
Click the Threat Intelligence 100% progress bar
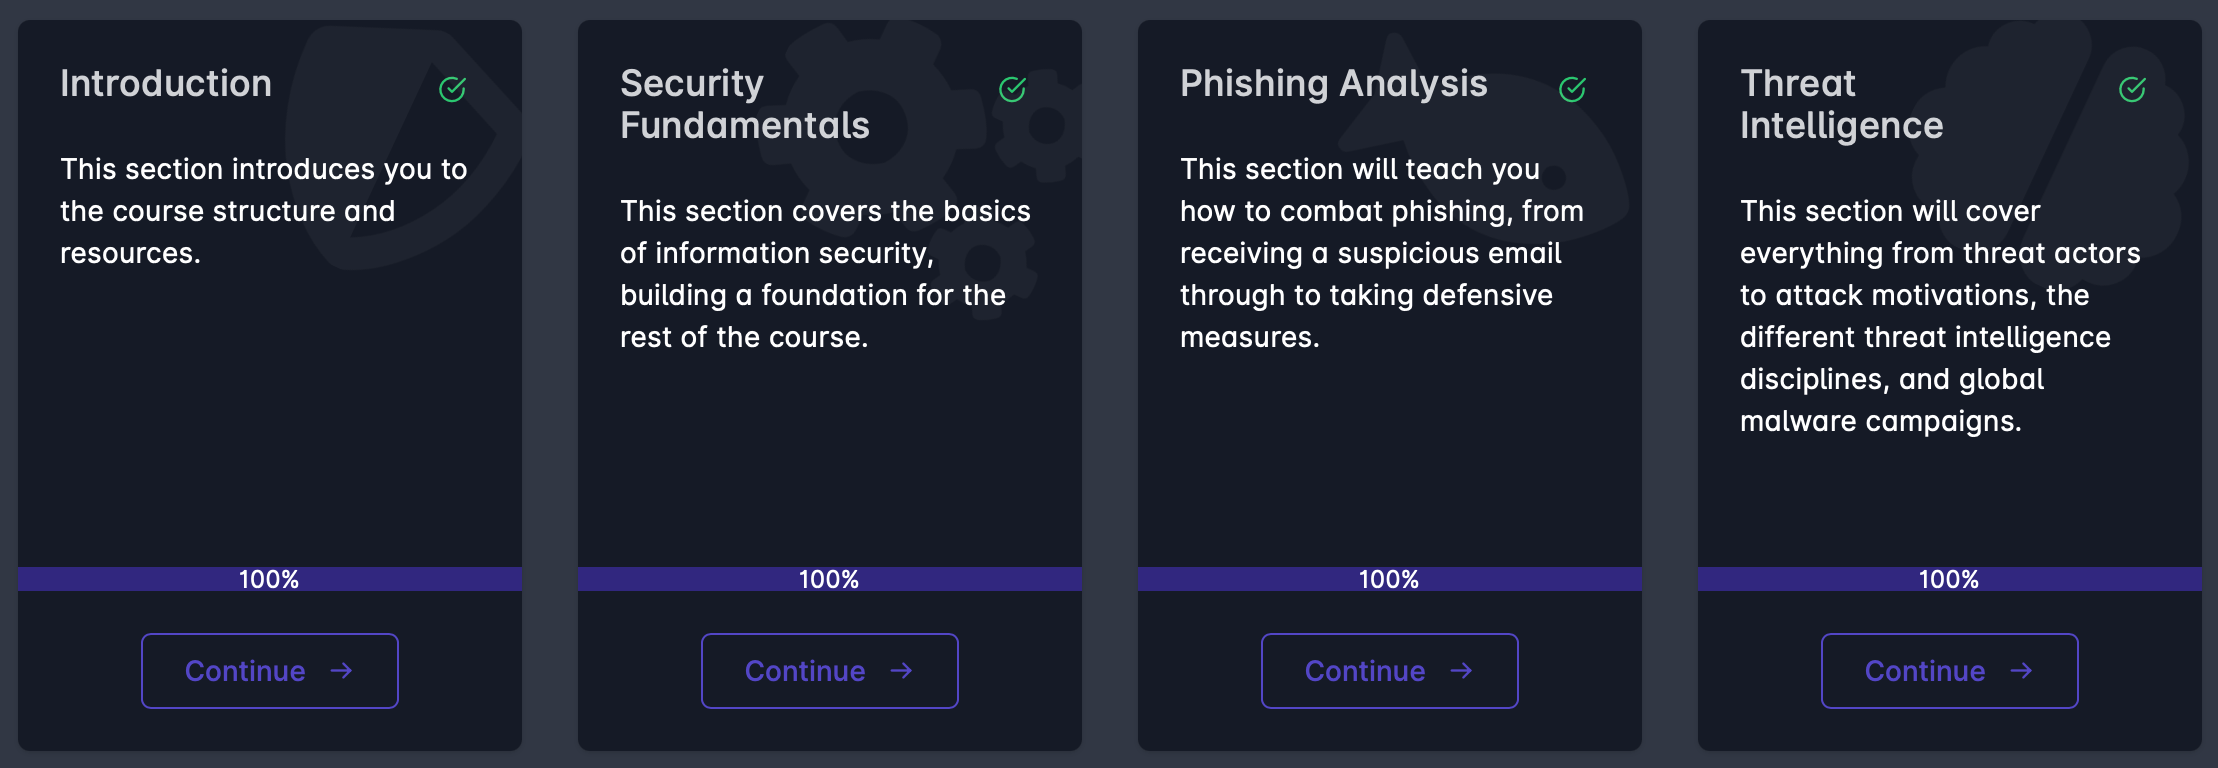(x=1949, y=579)
